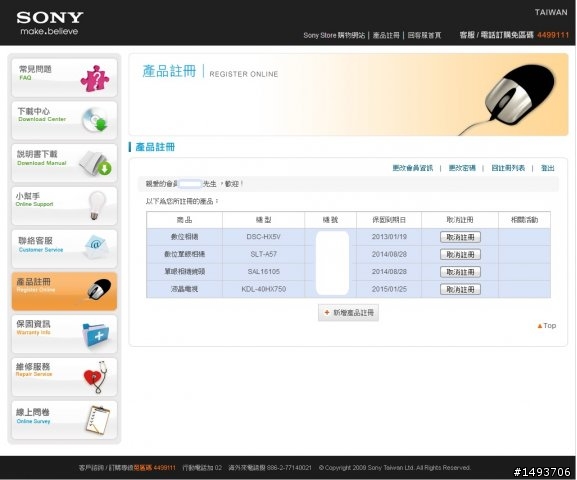
Task: Click the 數位相機 product cell
Action: (x=184, y=237)
